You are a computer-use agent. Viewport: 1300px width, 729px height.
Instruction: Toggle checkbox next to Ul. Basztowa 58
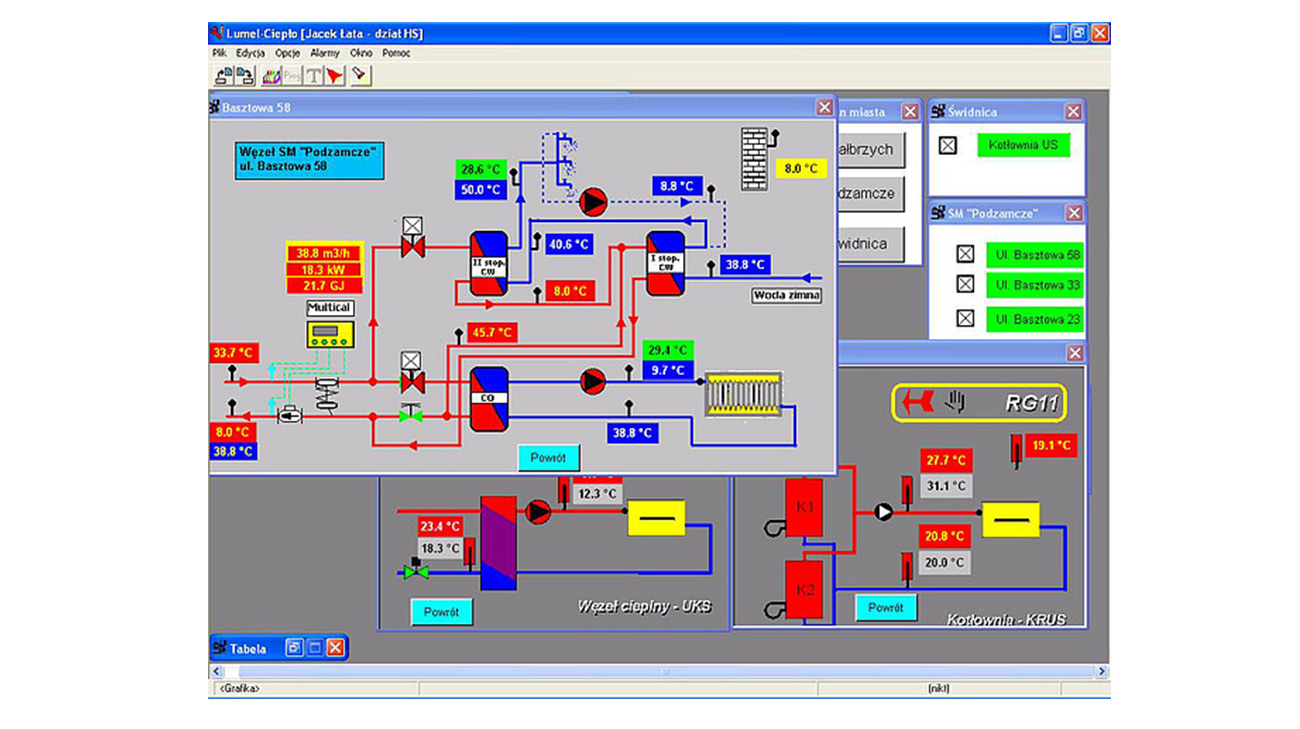965,254
